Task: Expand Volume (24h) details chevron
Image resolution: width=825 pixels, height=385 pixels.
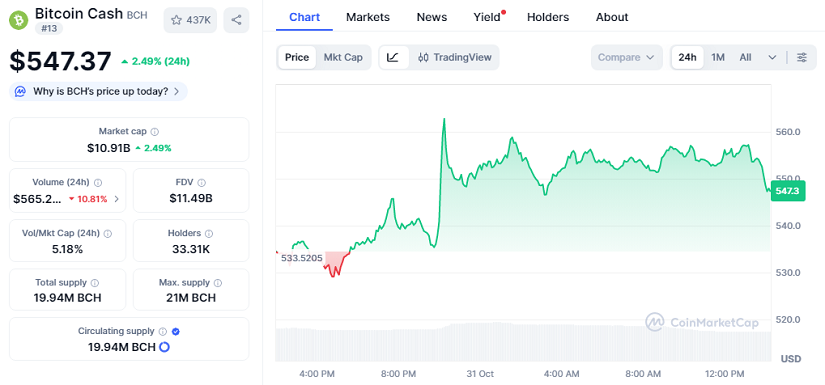Action: coord(117,199)
